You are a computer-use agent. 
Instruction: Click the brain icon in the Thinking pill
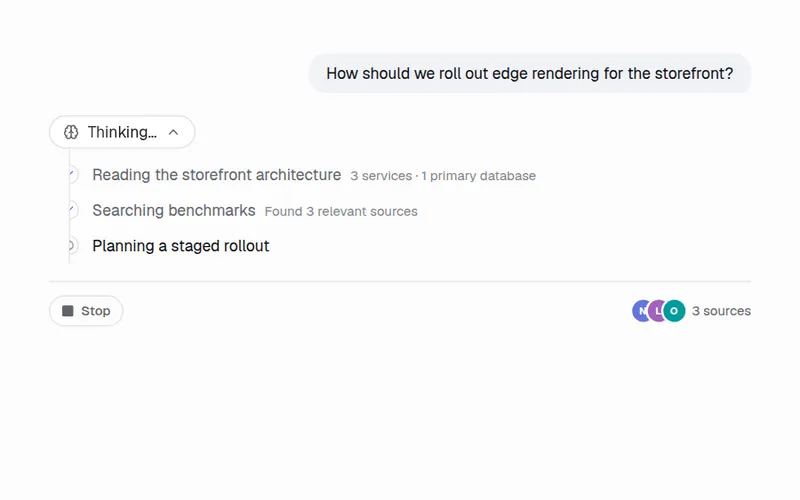(71, 133)
